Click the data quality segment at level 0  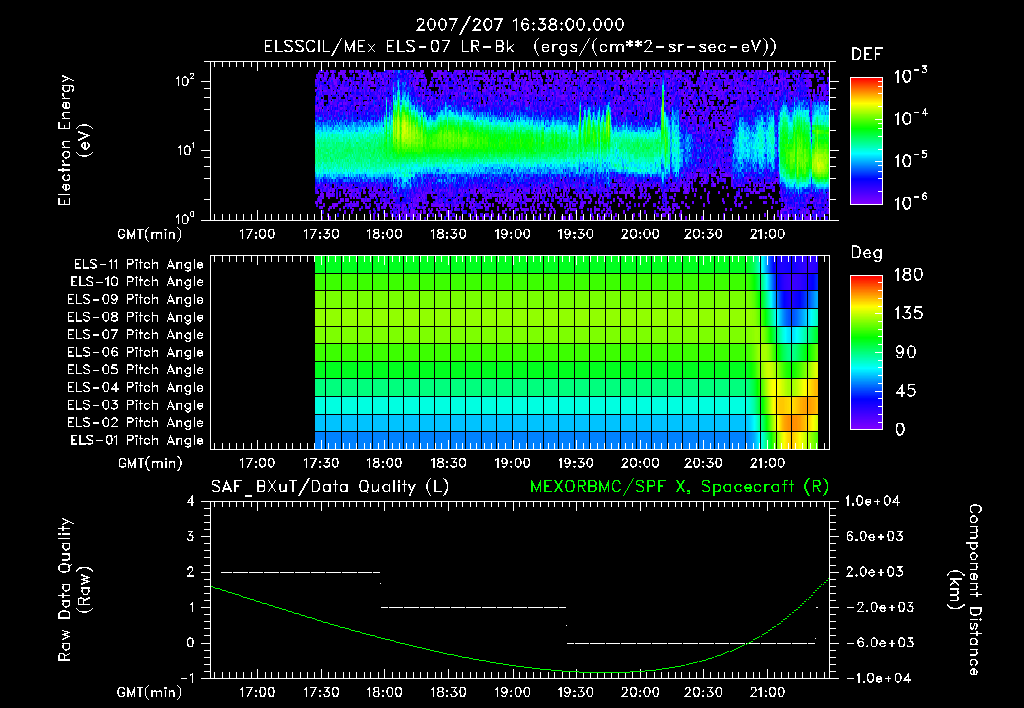pyautogui.click(x=691, y=643)
